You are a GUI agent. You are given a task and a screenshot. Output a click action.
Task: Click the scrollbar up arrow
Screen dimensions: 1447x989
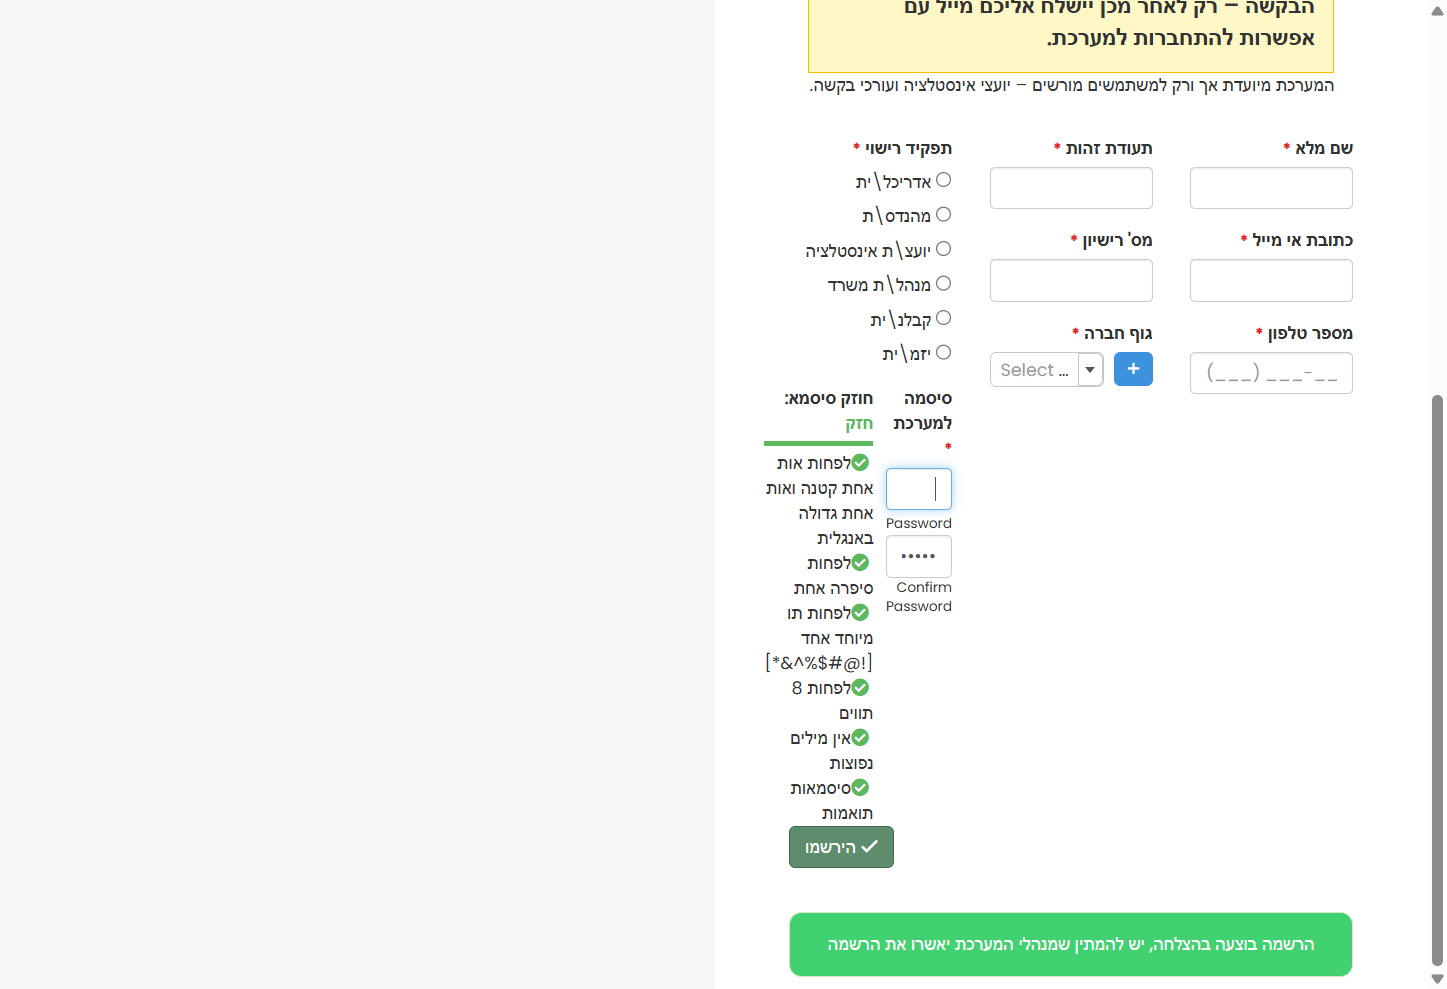pos(1437,10)
